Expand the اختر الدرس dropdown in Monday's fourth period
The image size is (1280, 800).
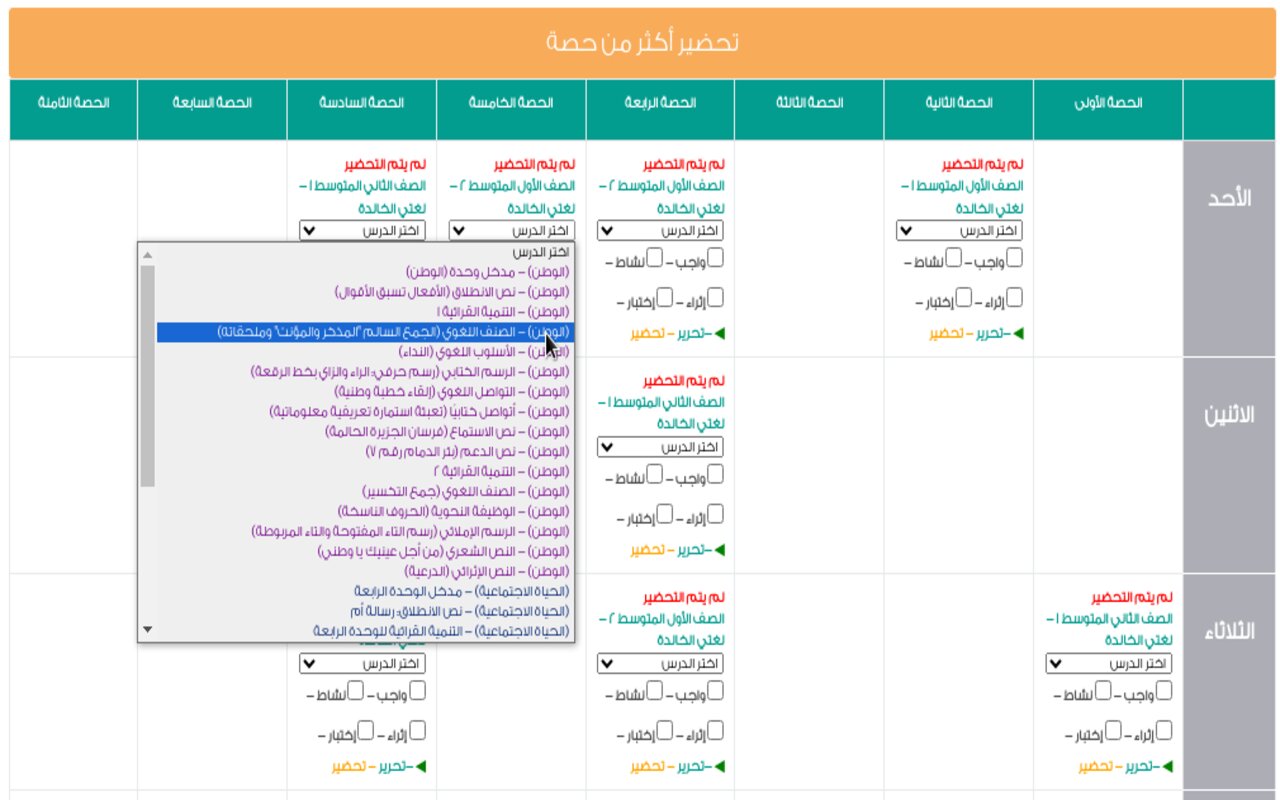pyautogui.click(x=661, y=447)
